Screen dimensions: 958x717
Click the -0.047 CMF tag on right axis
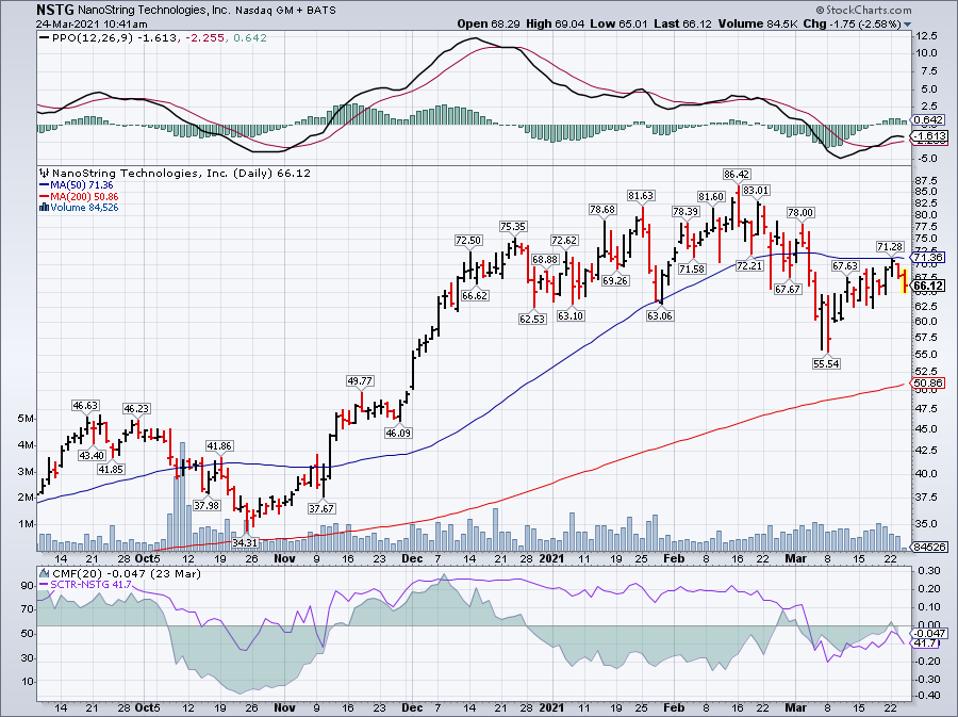point(930,633)
